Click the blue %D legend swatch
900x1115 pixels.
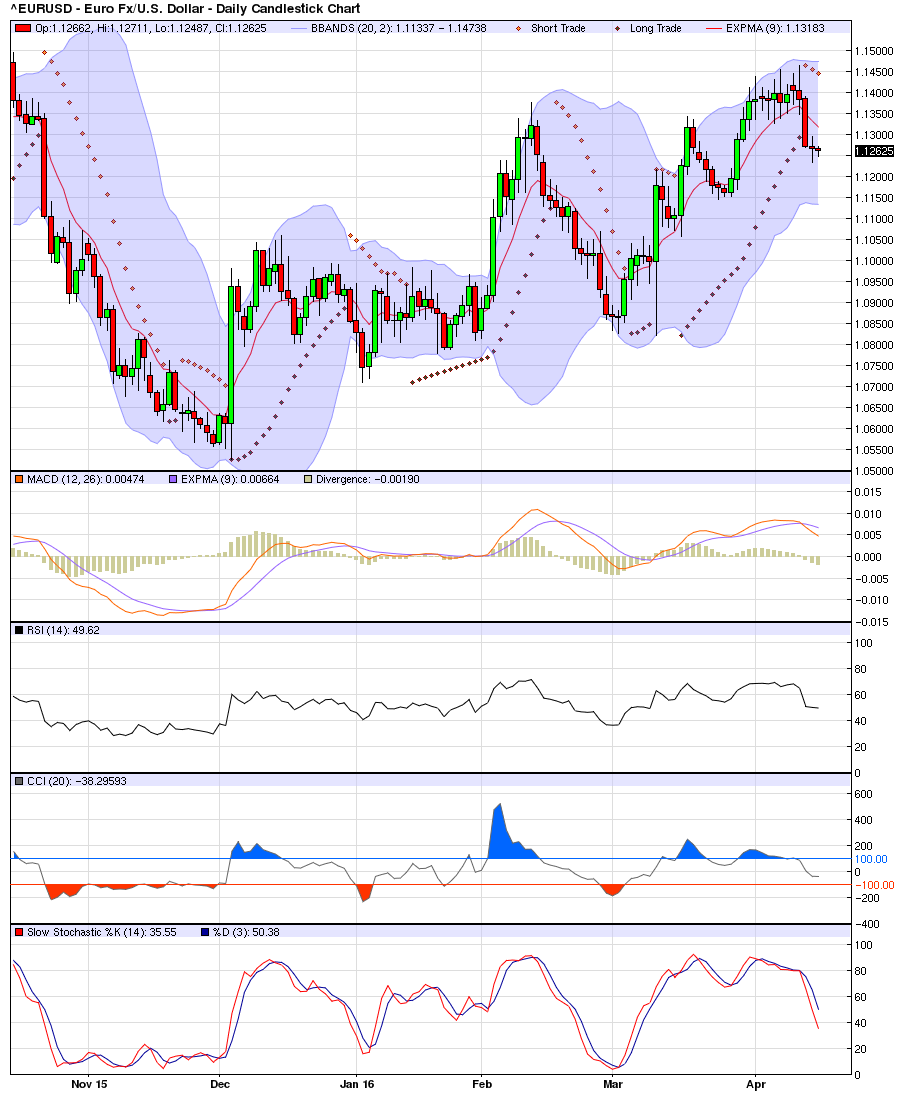click(205, 932)
